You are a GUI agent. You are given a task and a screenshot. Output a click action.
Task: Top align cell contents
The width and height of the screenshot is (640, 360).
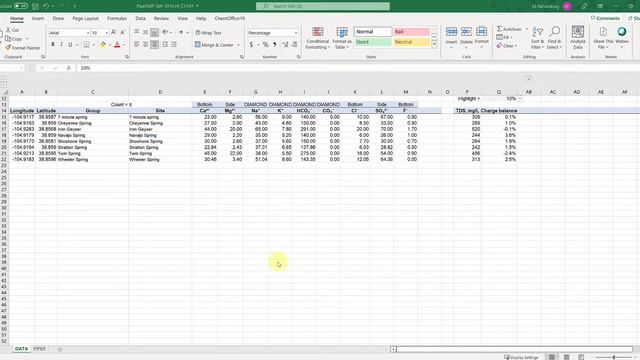[x=137, y=32]
